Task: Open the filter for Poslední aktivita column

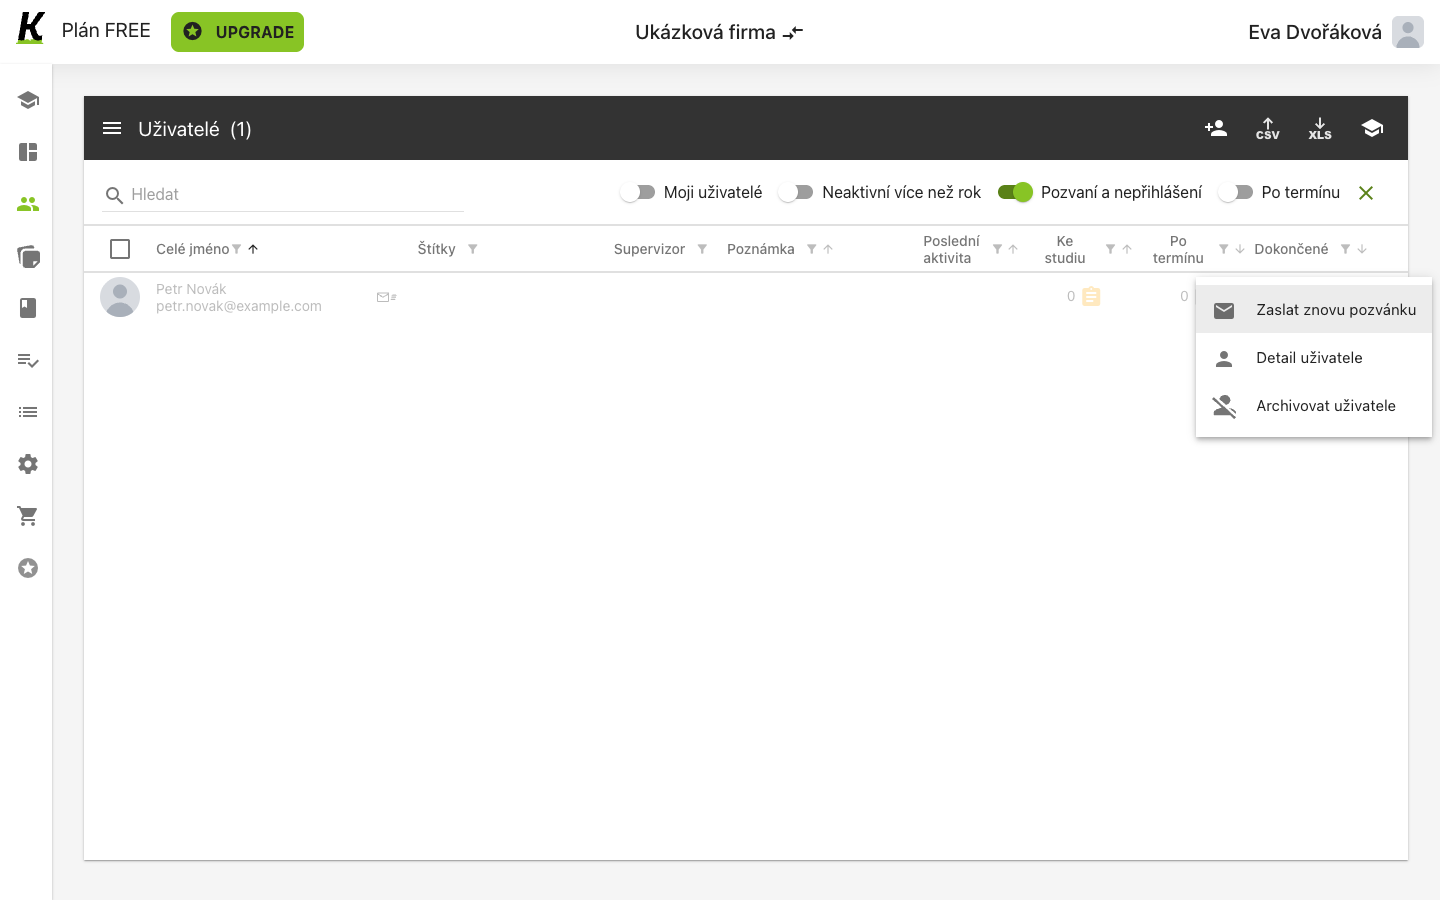Action: [997, 249]
